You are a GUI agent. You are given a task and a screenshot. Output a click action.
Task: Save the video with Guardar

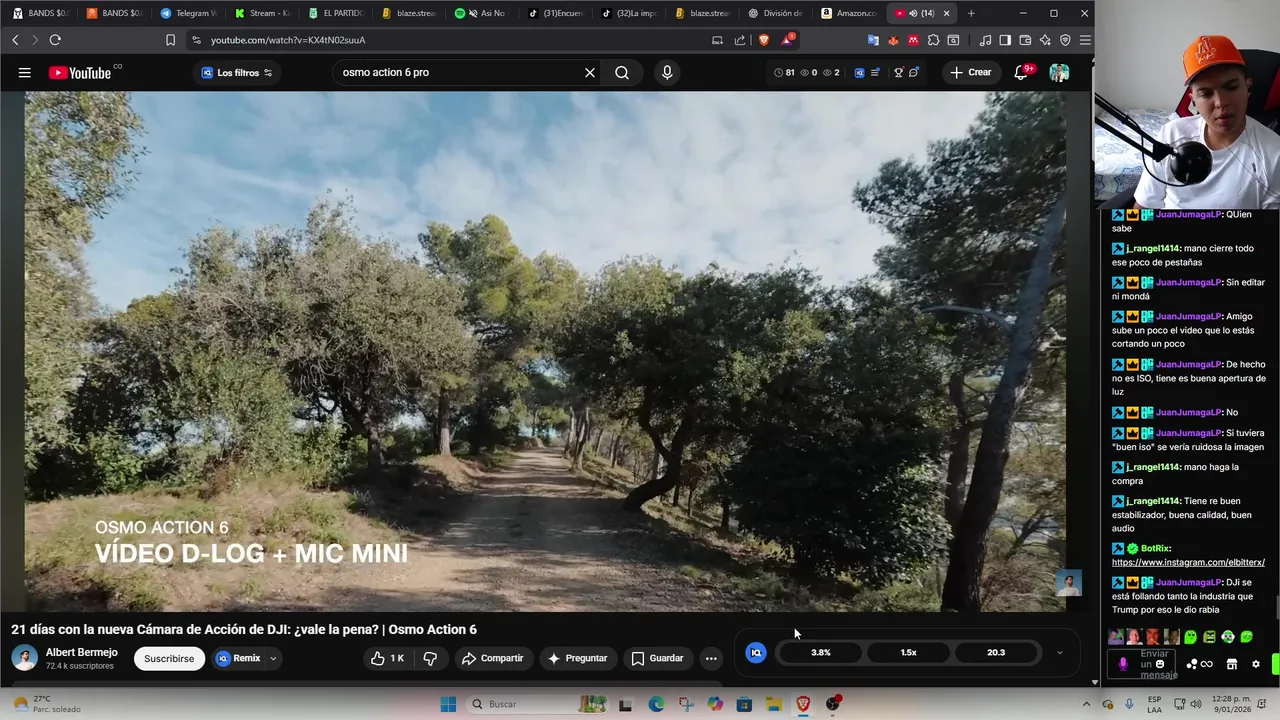coord(657,658)
